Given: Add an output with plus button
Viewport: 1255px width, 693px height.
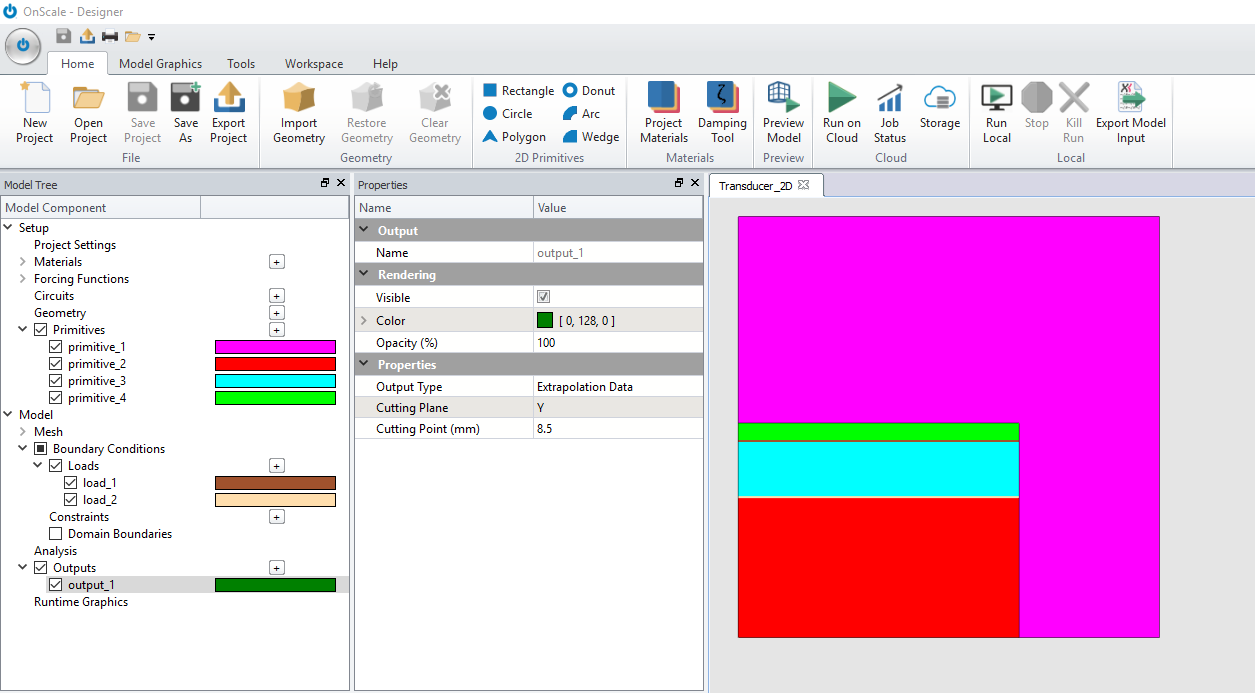Looking at the screenshot, I should coord(277,568).
